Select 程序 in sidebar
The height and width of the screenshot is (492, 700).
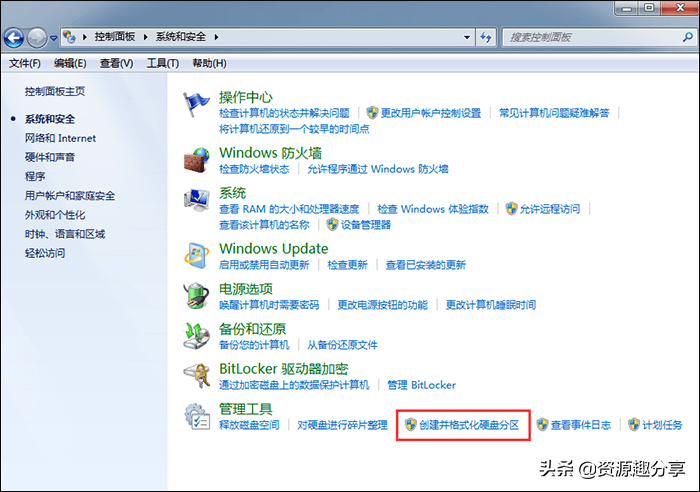[35, 176]
